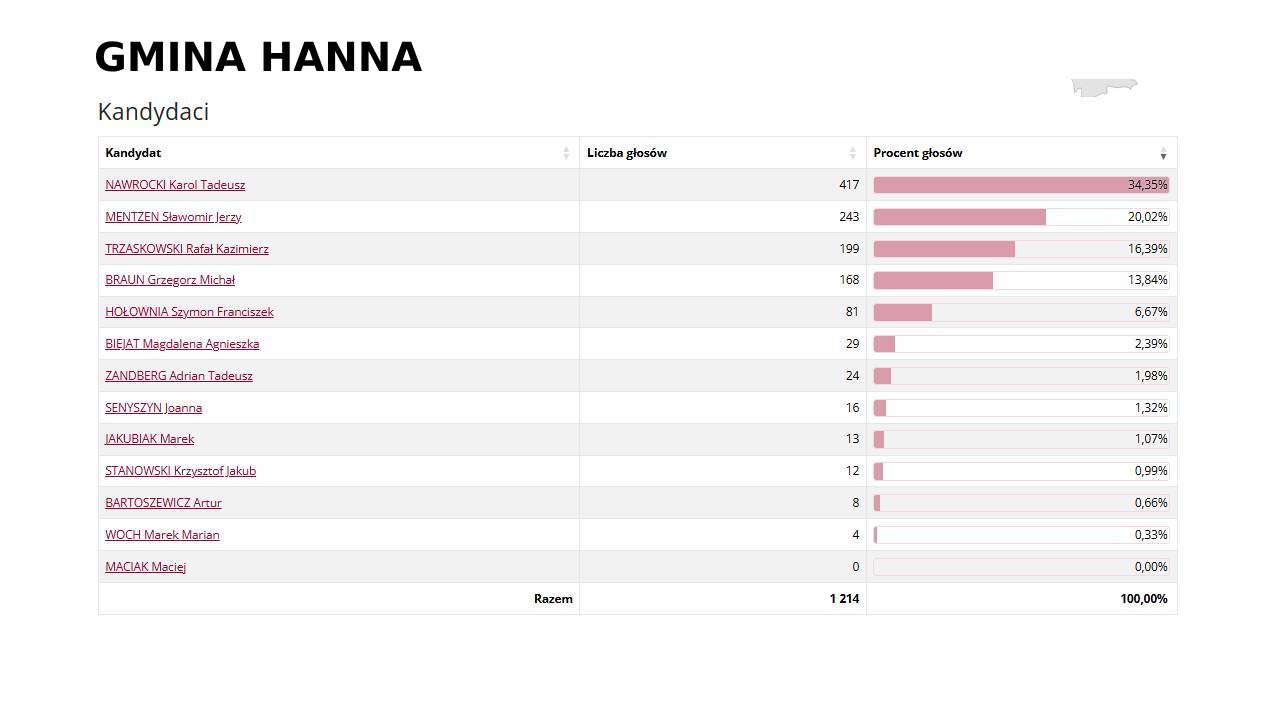This screenshot has height=720, width=1280.
Task: Toggle Procent głosów sort arrow
Action: click(1163, 154)
